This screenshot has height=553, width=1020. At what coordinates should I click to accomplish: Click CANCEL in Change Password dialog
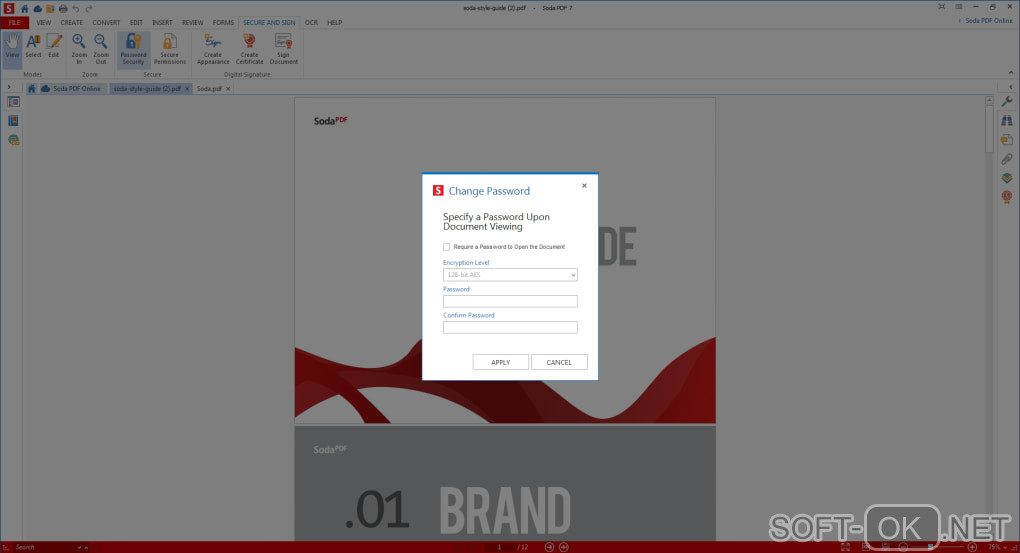tap(559, 362)
